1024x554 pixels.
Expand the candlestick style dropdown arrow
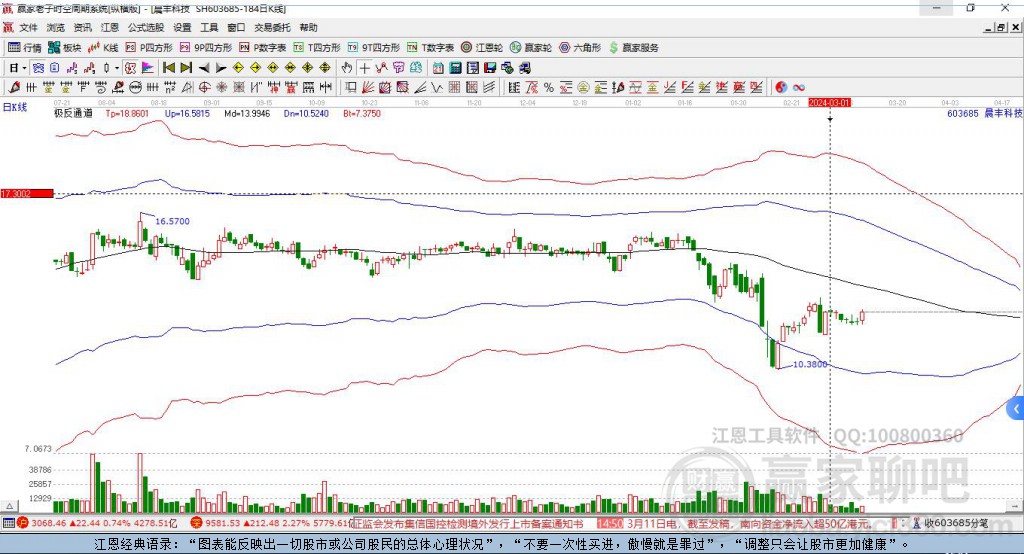117,68
